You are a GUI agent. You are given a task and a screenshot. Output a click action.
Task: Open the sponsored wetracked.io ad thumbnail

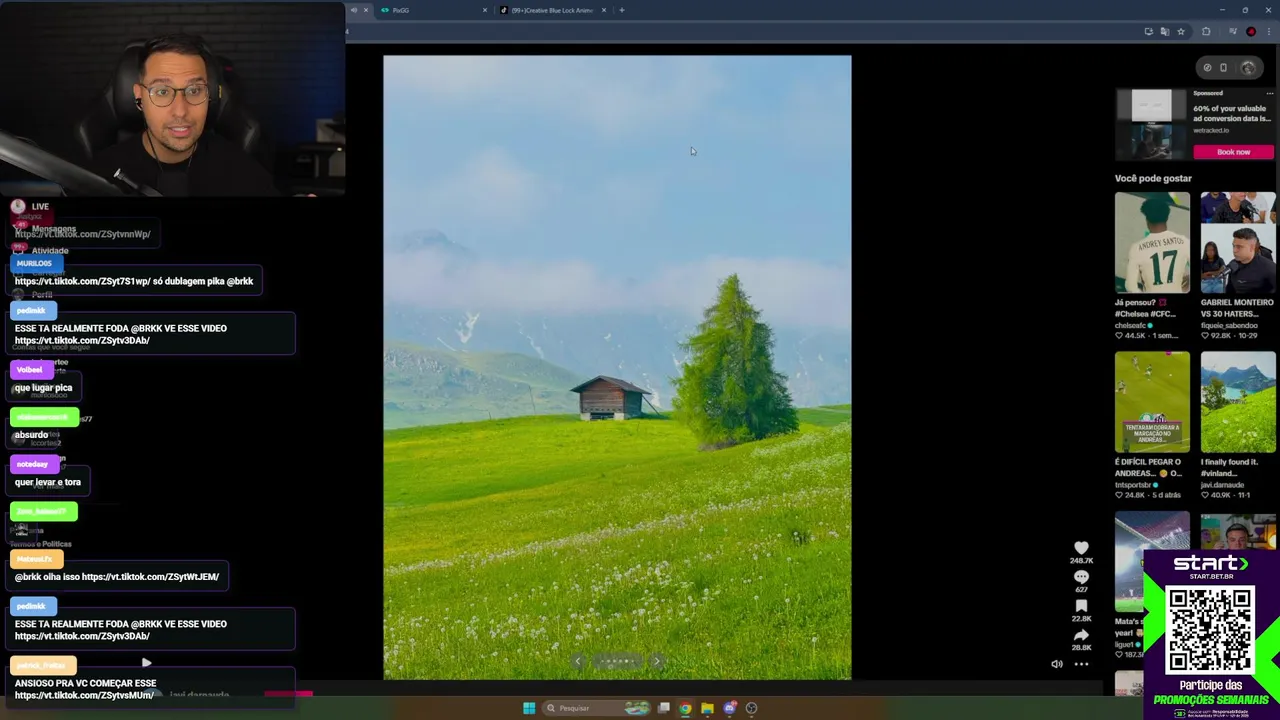[x=1151, y=124]
